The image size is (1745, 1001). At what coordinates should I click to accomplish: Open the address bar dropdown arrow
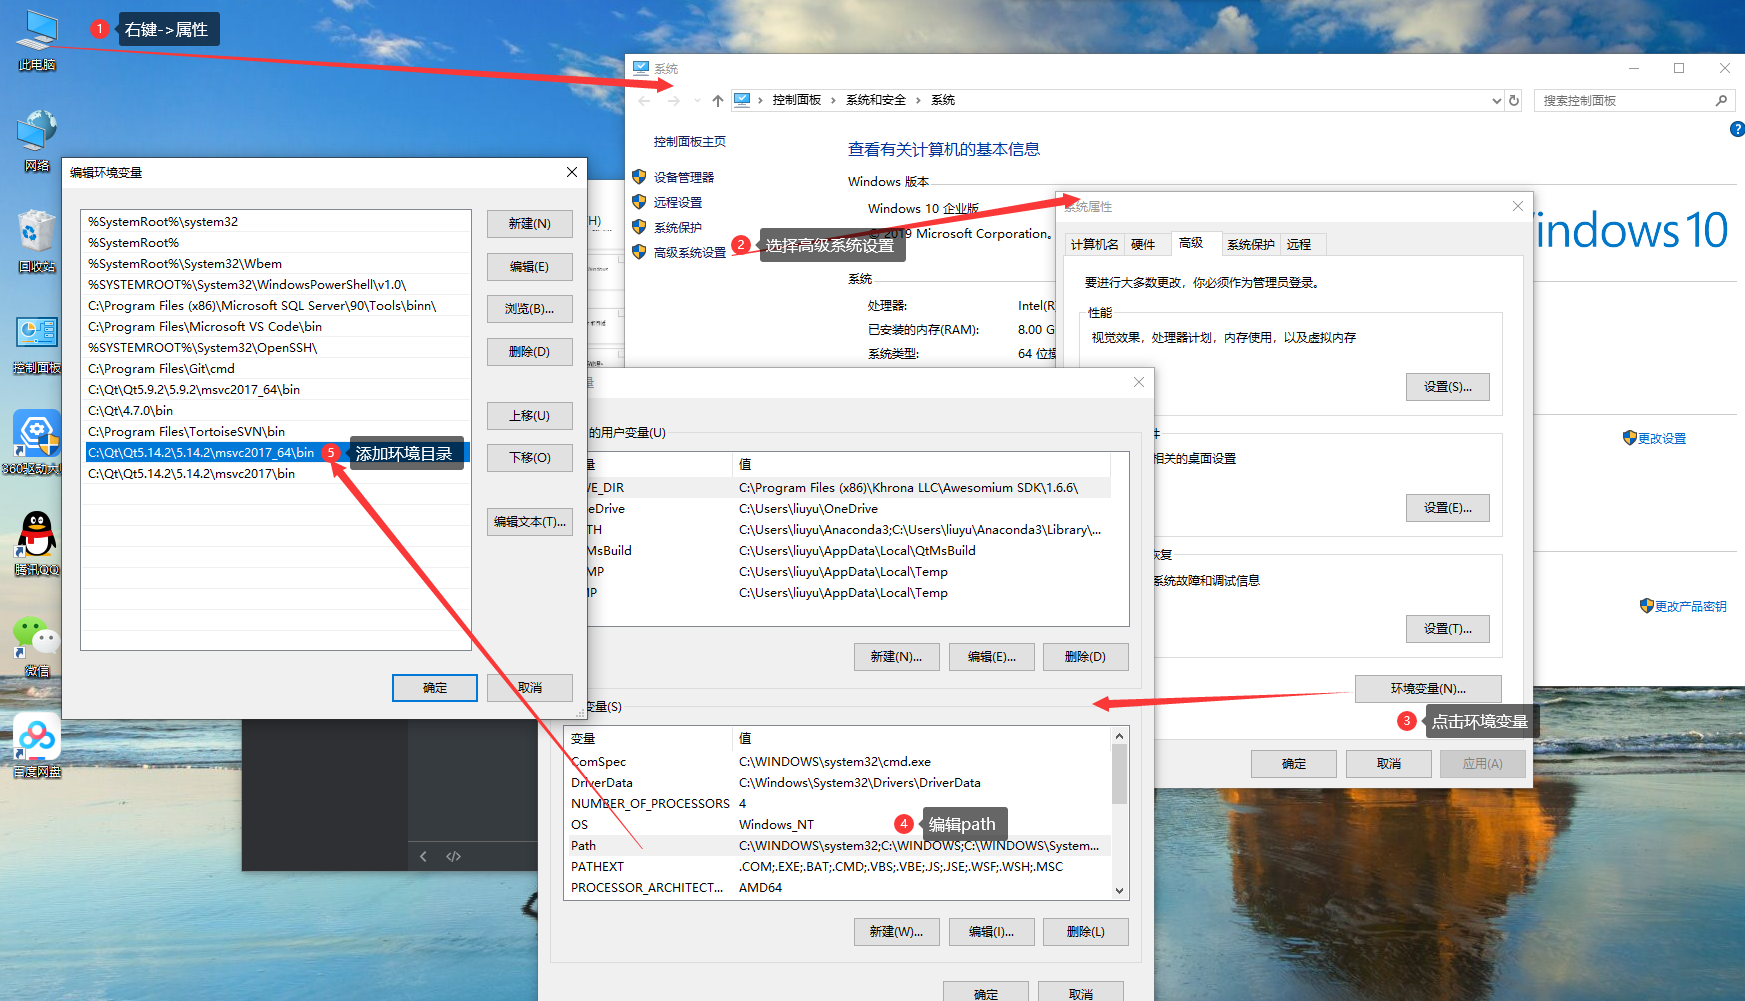tap(1496, 100)
